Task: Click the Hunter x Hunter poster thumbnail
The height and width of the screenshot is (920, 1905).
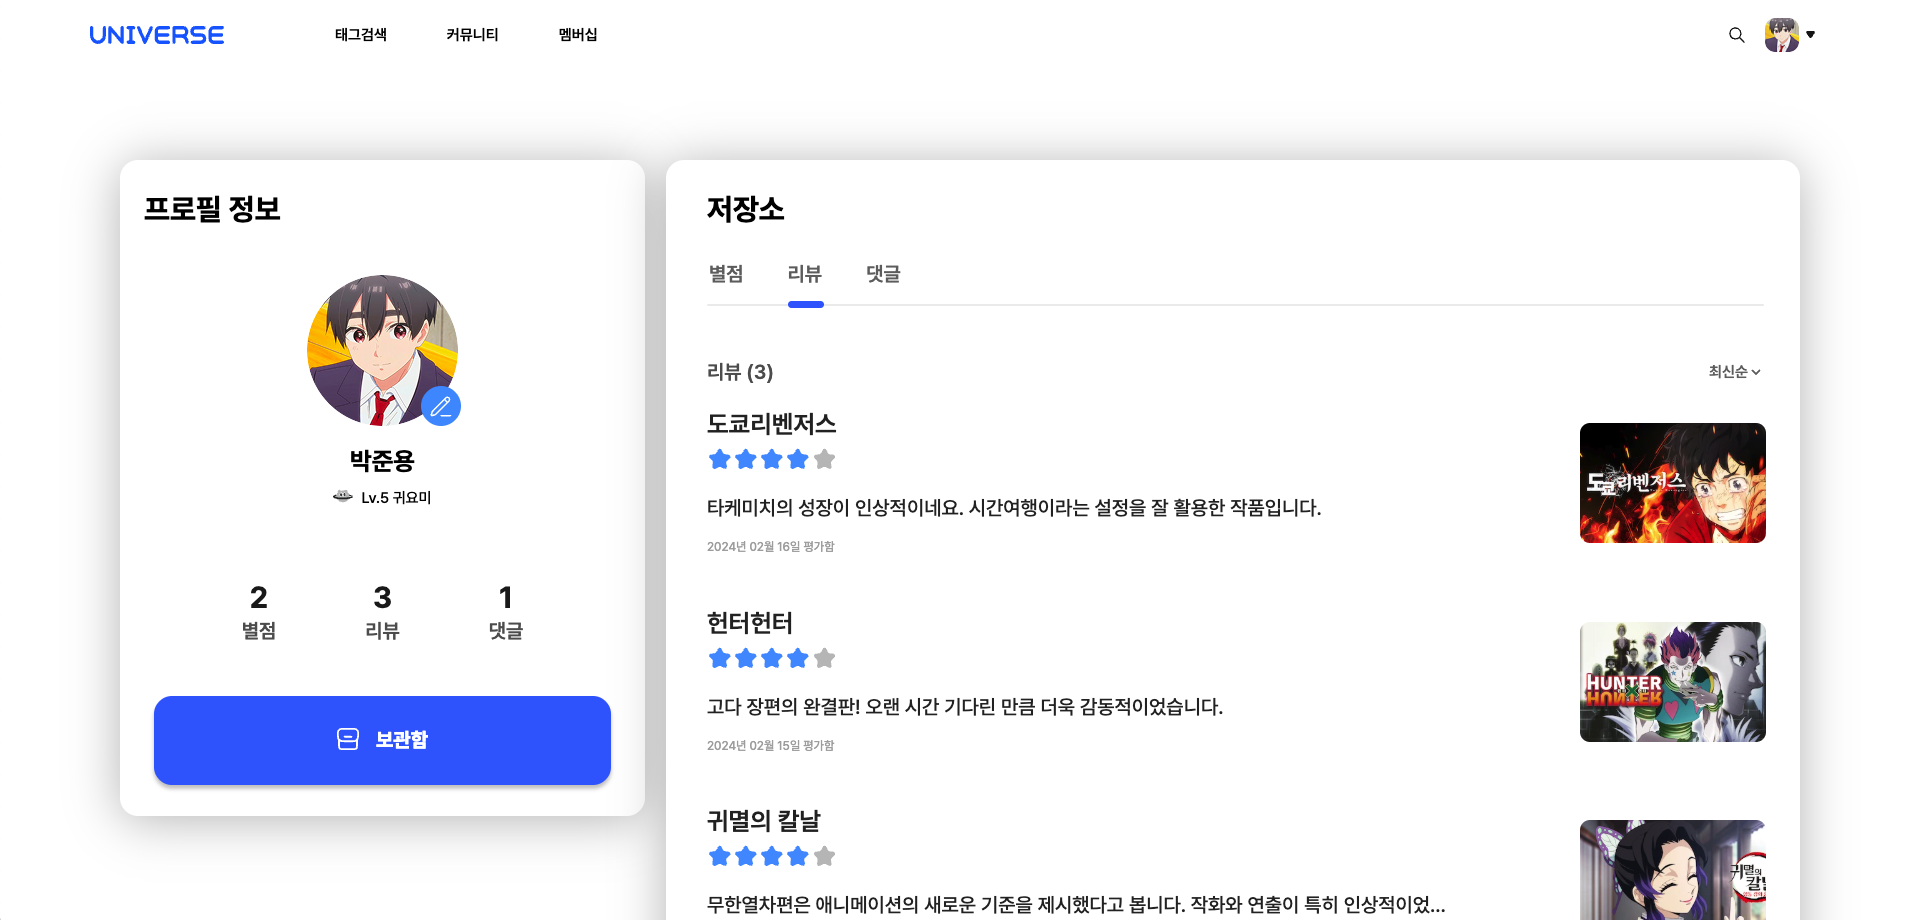Action: 1673,682
